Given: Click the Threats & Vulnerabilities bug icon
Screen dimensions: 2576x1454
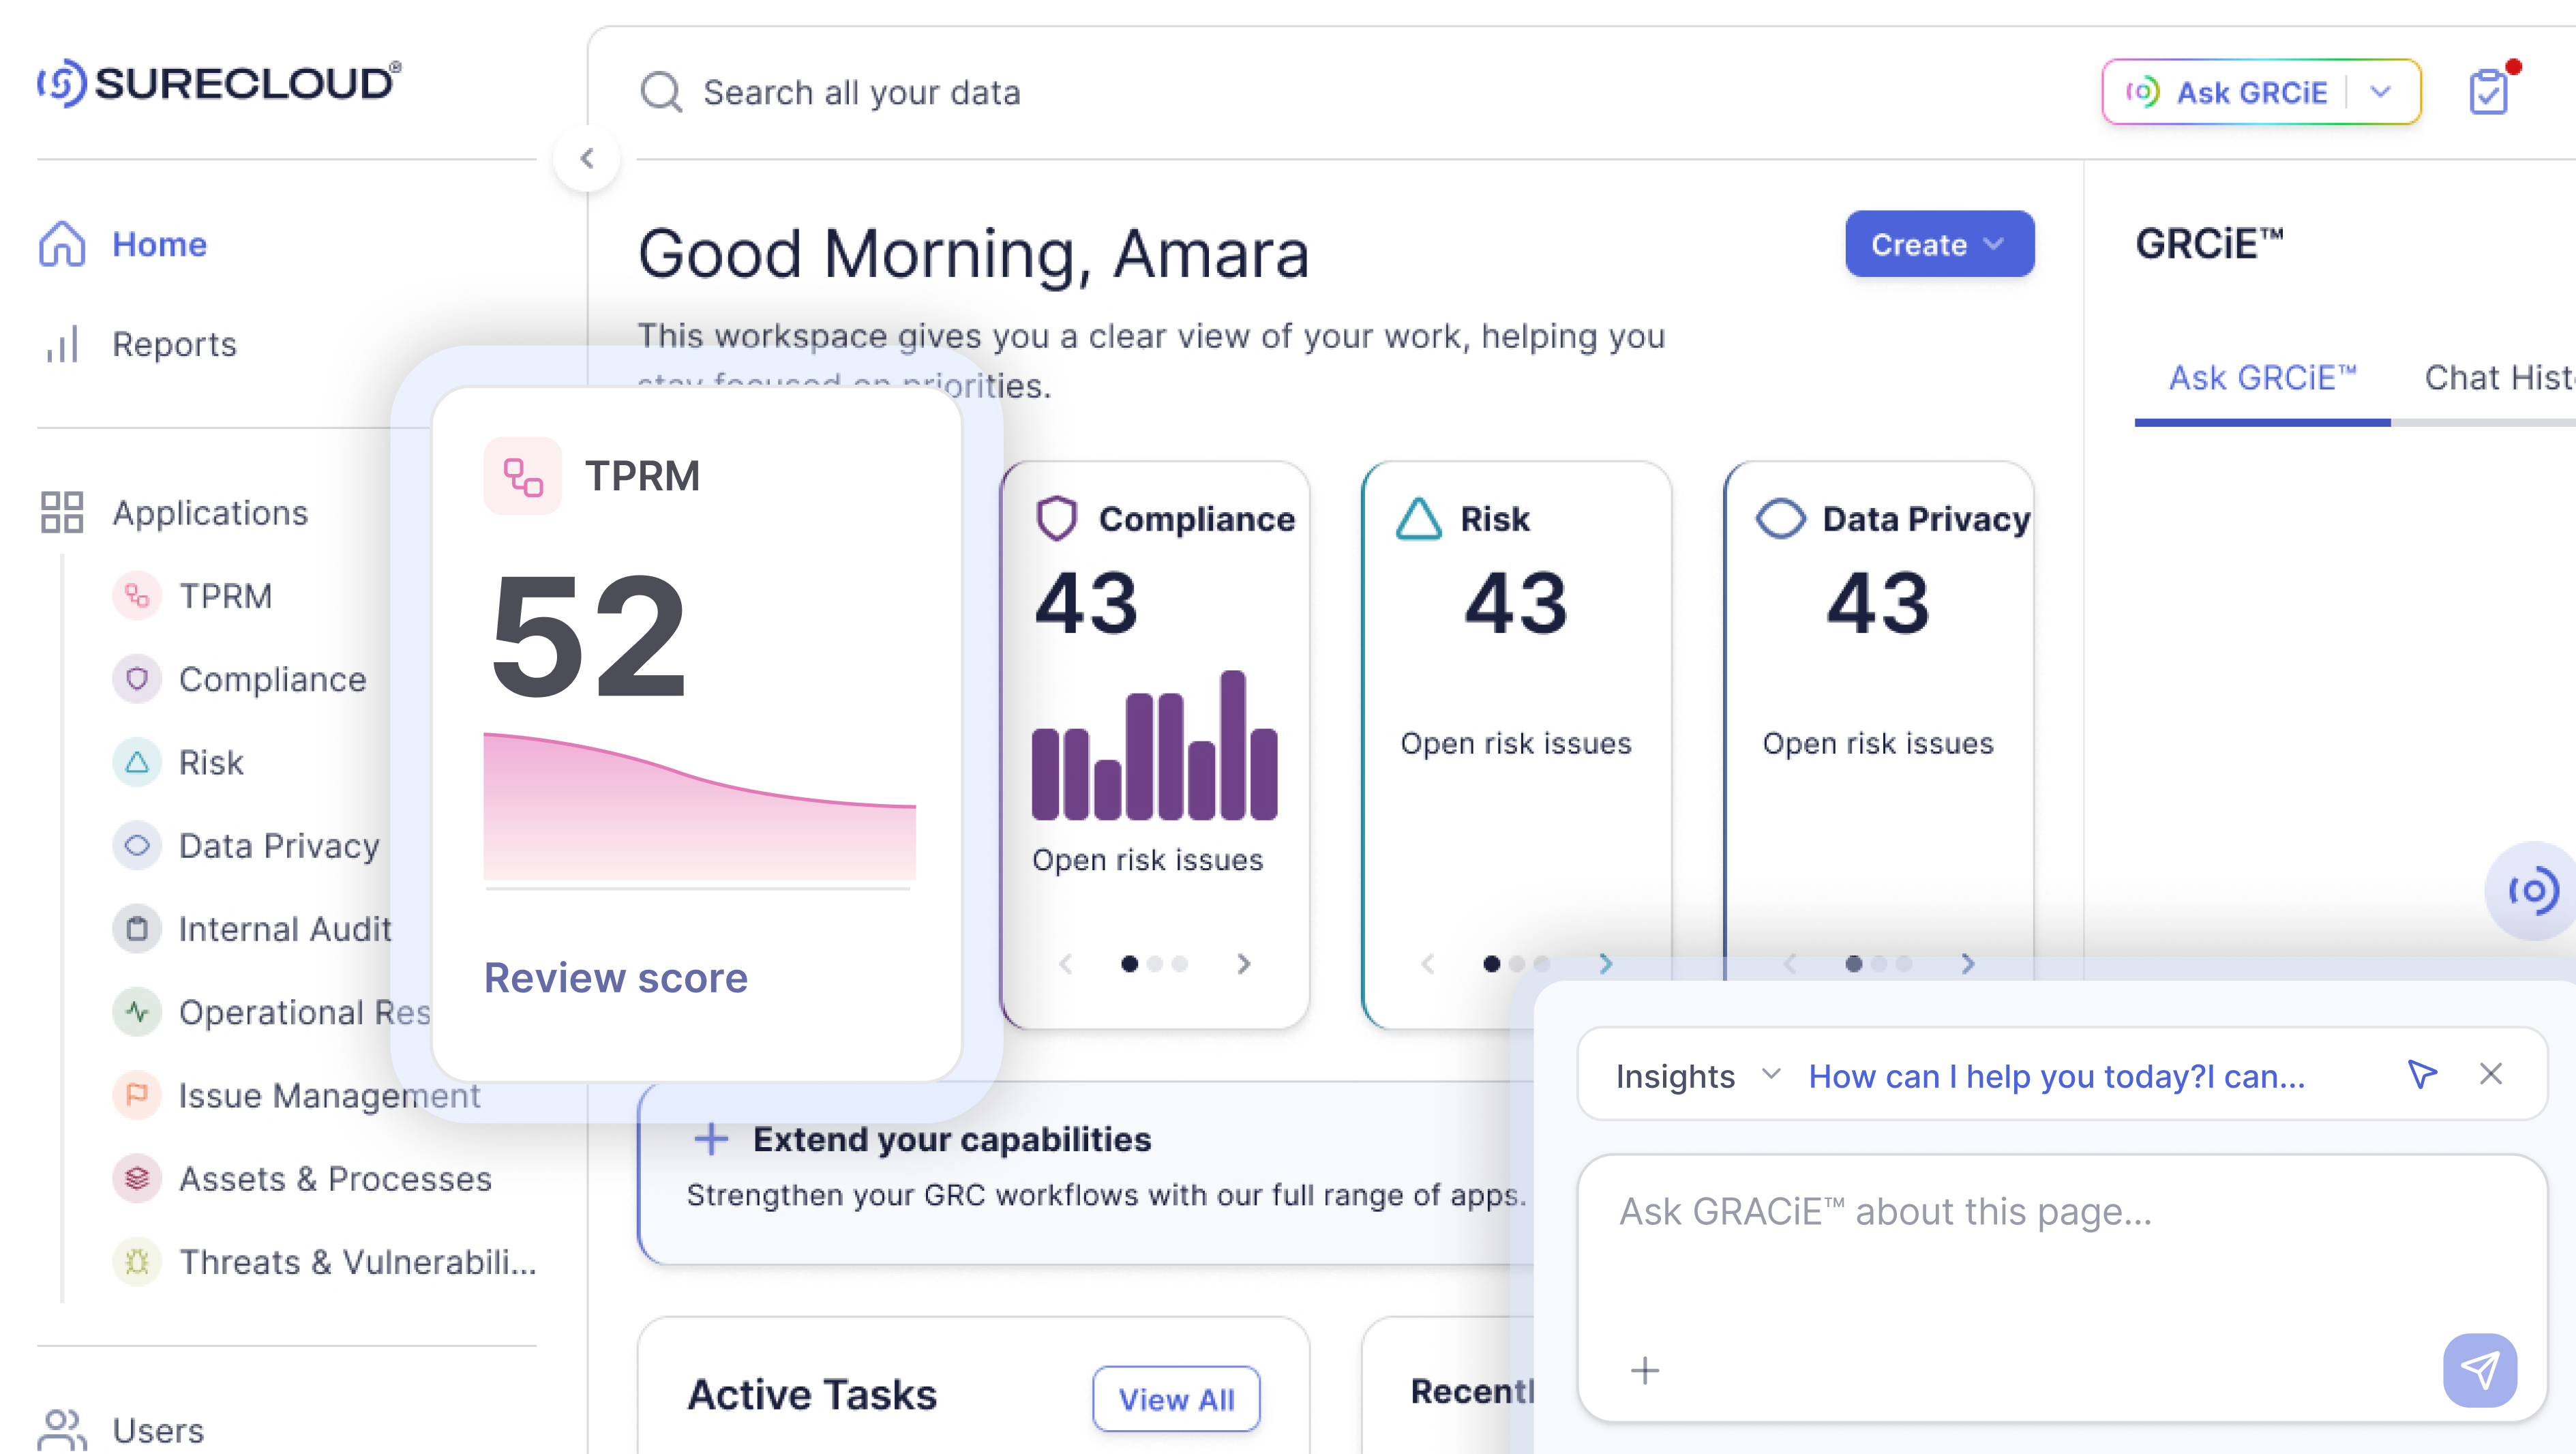Looking at the screenshot, I should (137, 1261).
